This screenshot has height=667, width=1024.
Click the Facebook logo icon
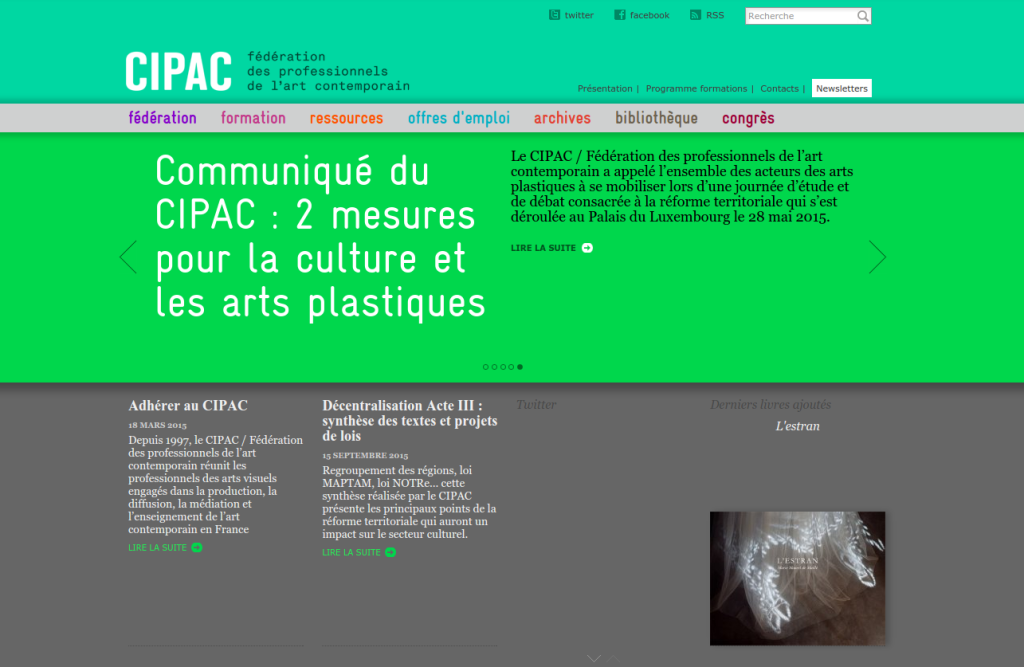620,15
